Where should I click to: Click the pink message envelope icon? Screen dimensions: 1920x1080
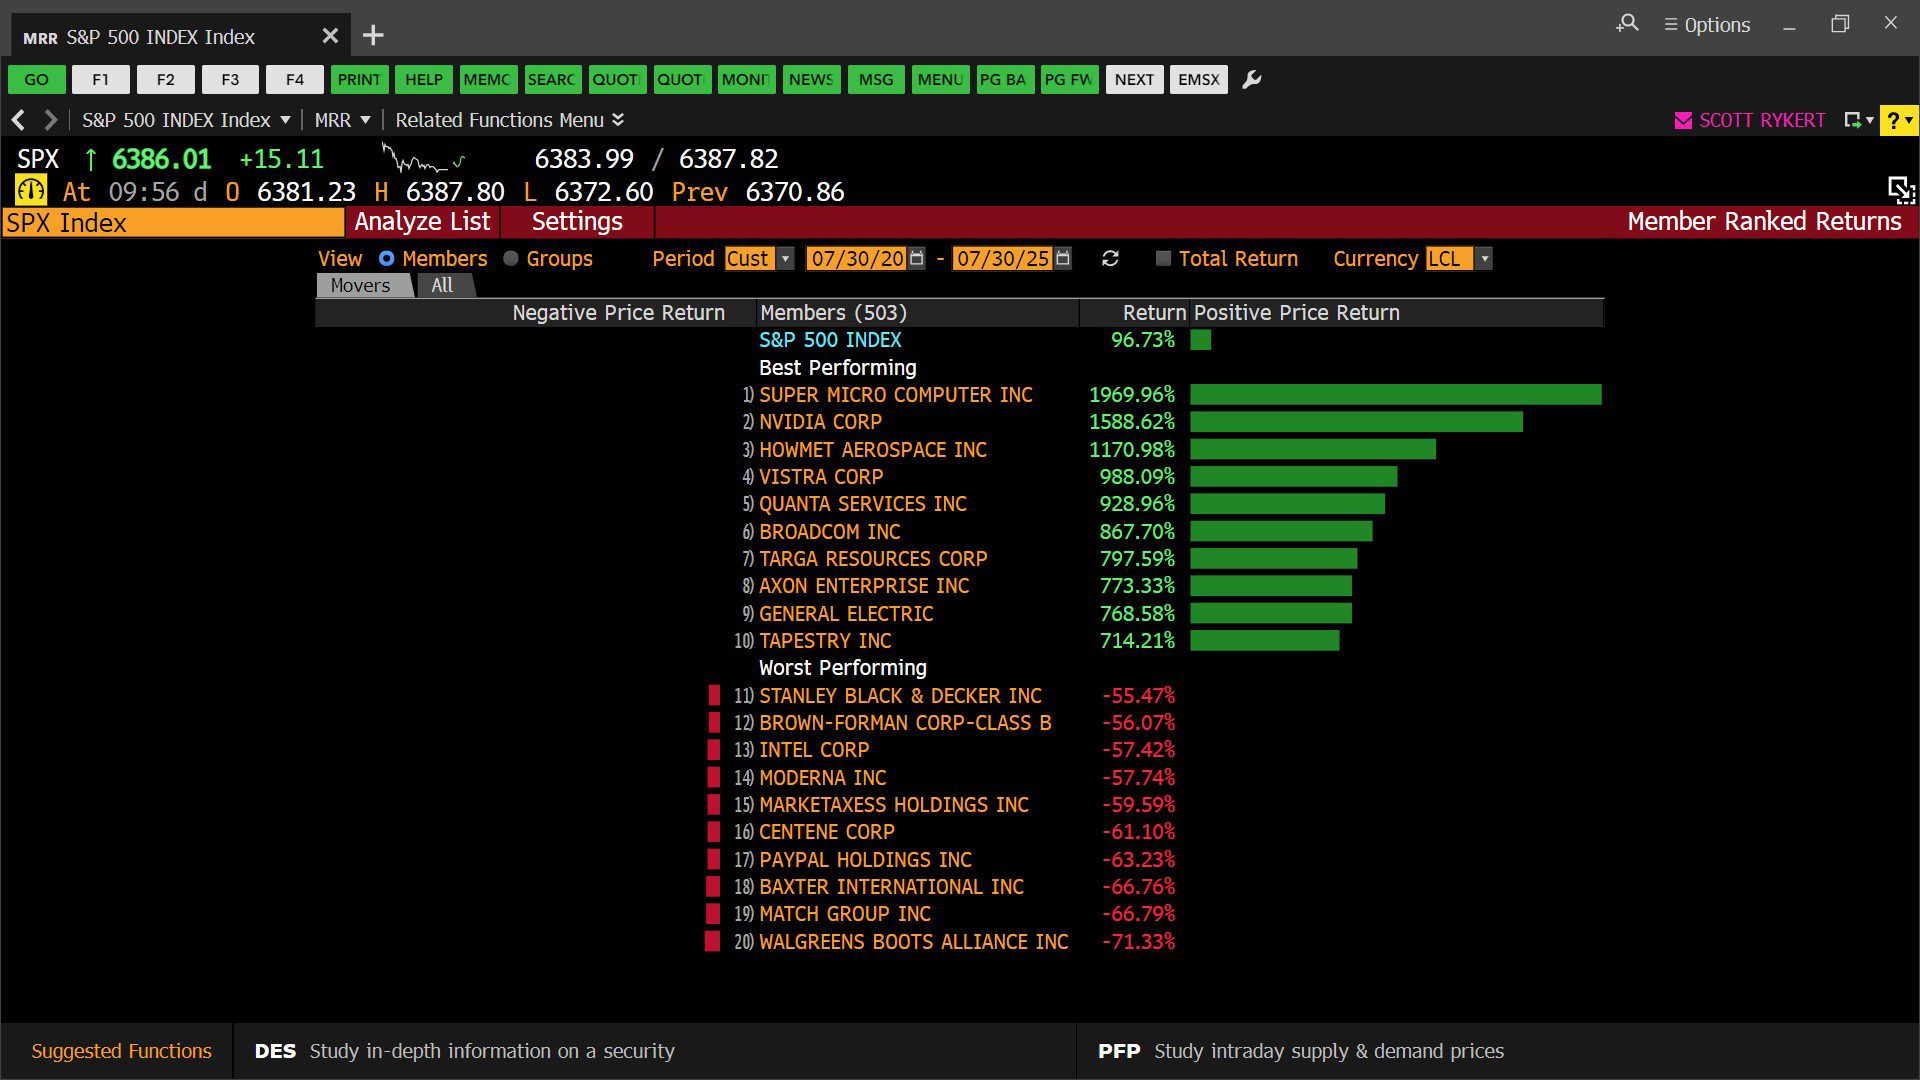click(1683, 121)
